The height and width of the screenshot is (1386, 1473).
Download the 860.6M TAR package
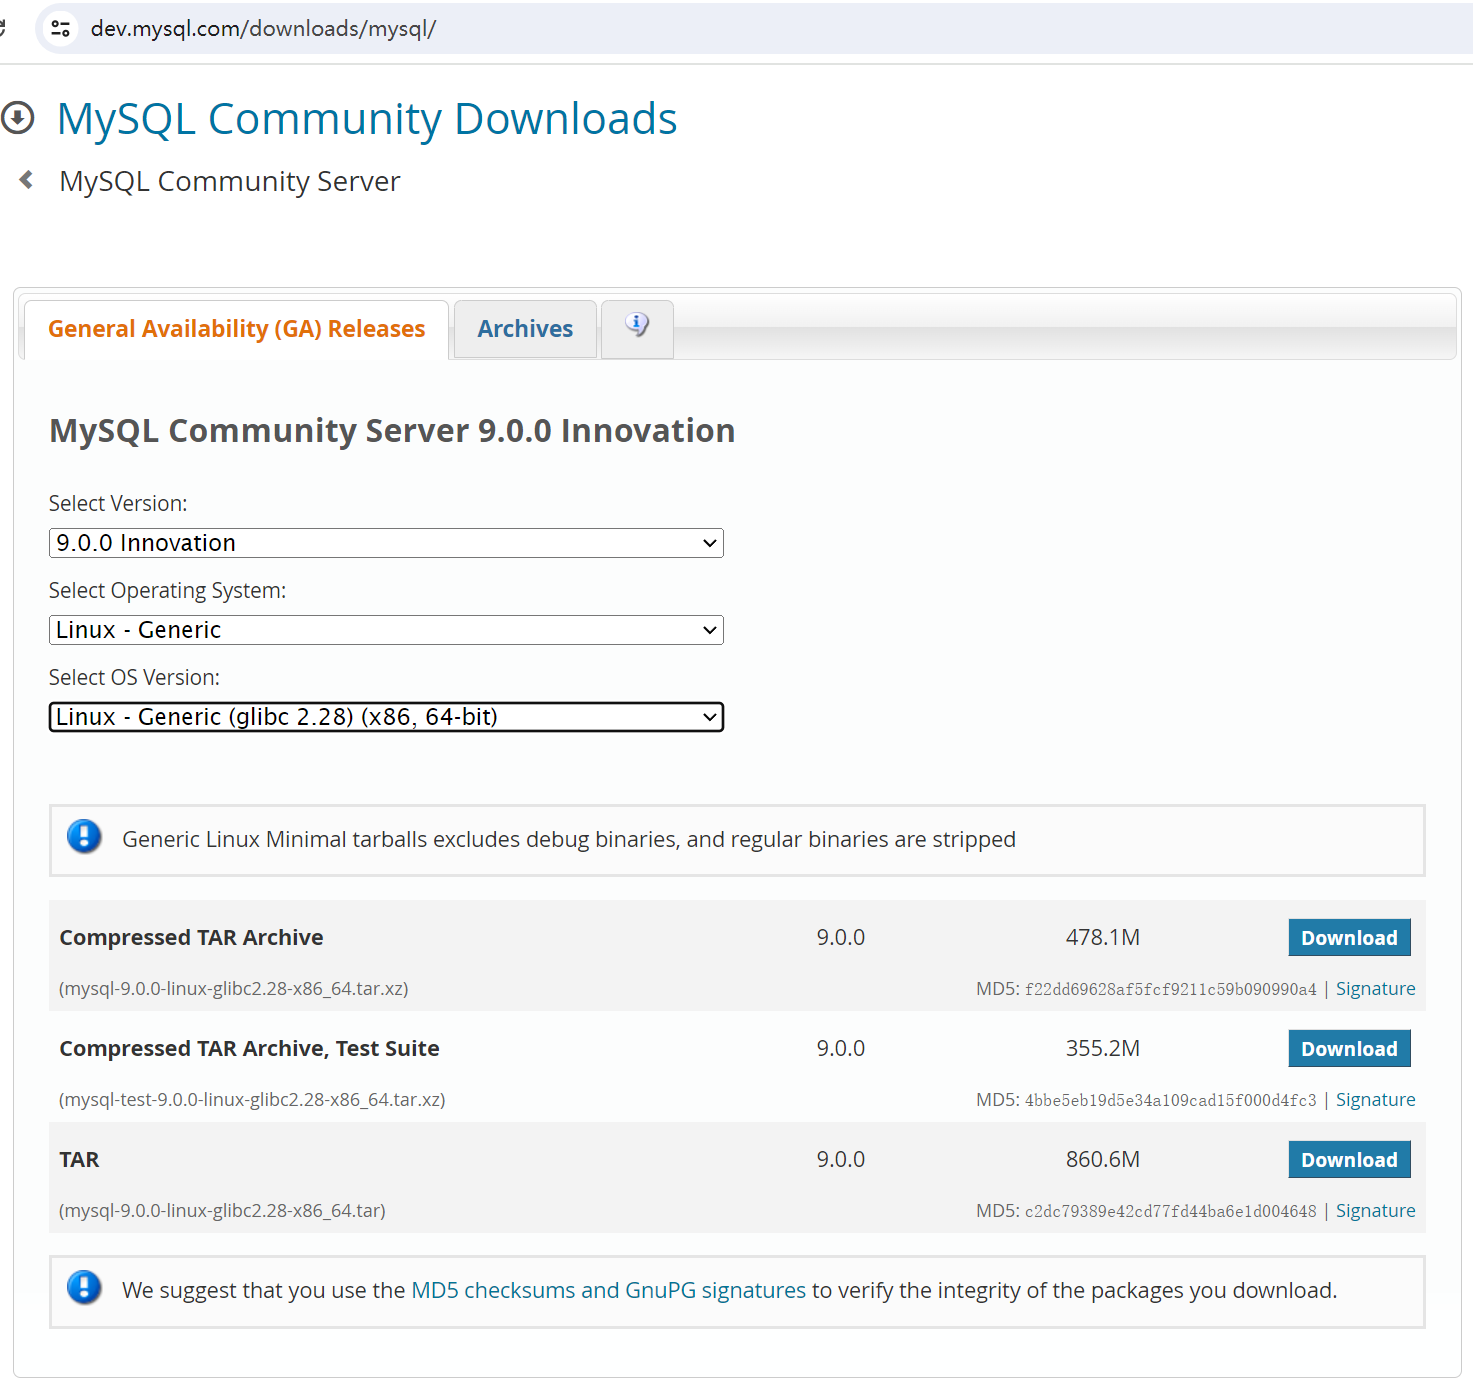[1349, 1160]
